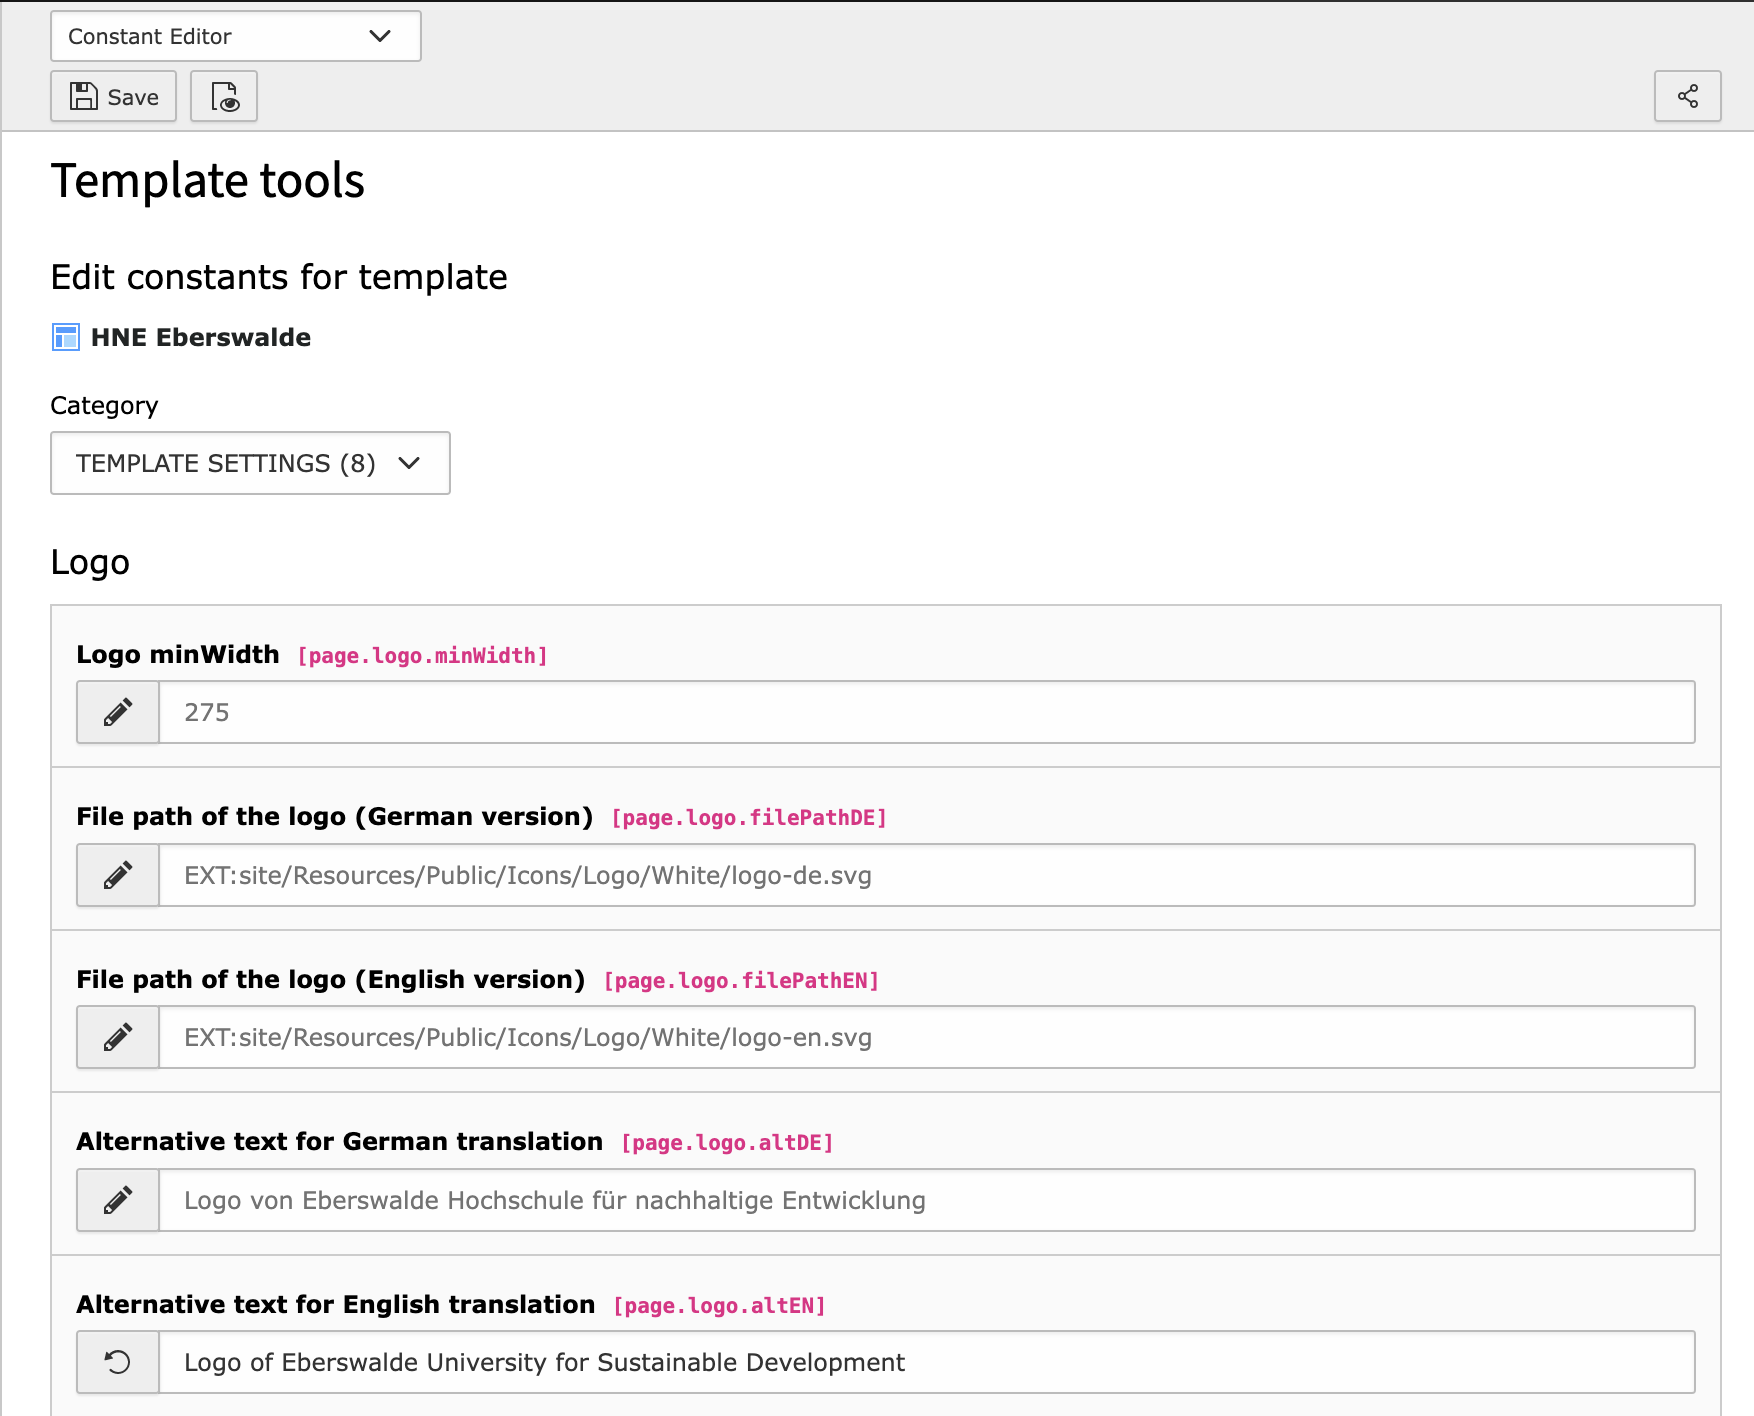Focus the English alternative text field
Image resolution: width=1754 pixels, height=1416 pixels.
point(926,1362)
